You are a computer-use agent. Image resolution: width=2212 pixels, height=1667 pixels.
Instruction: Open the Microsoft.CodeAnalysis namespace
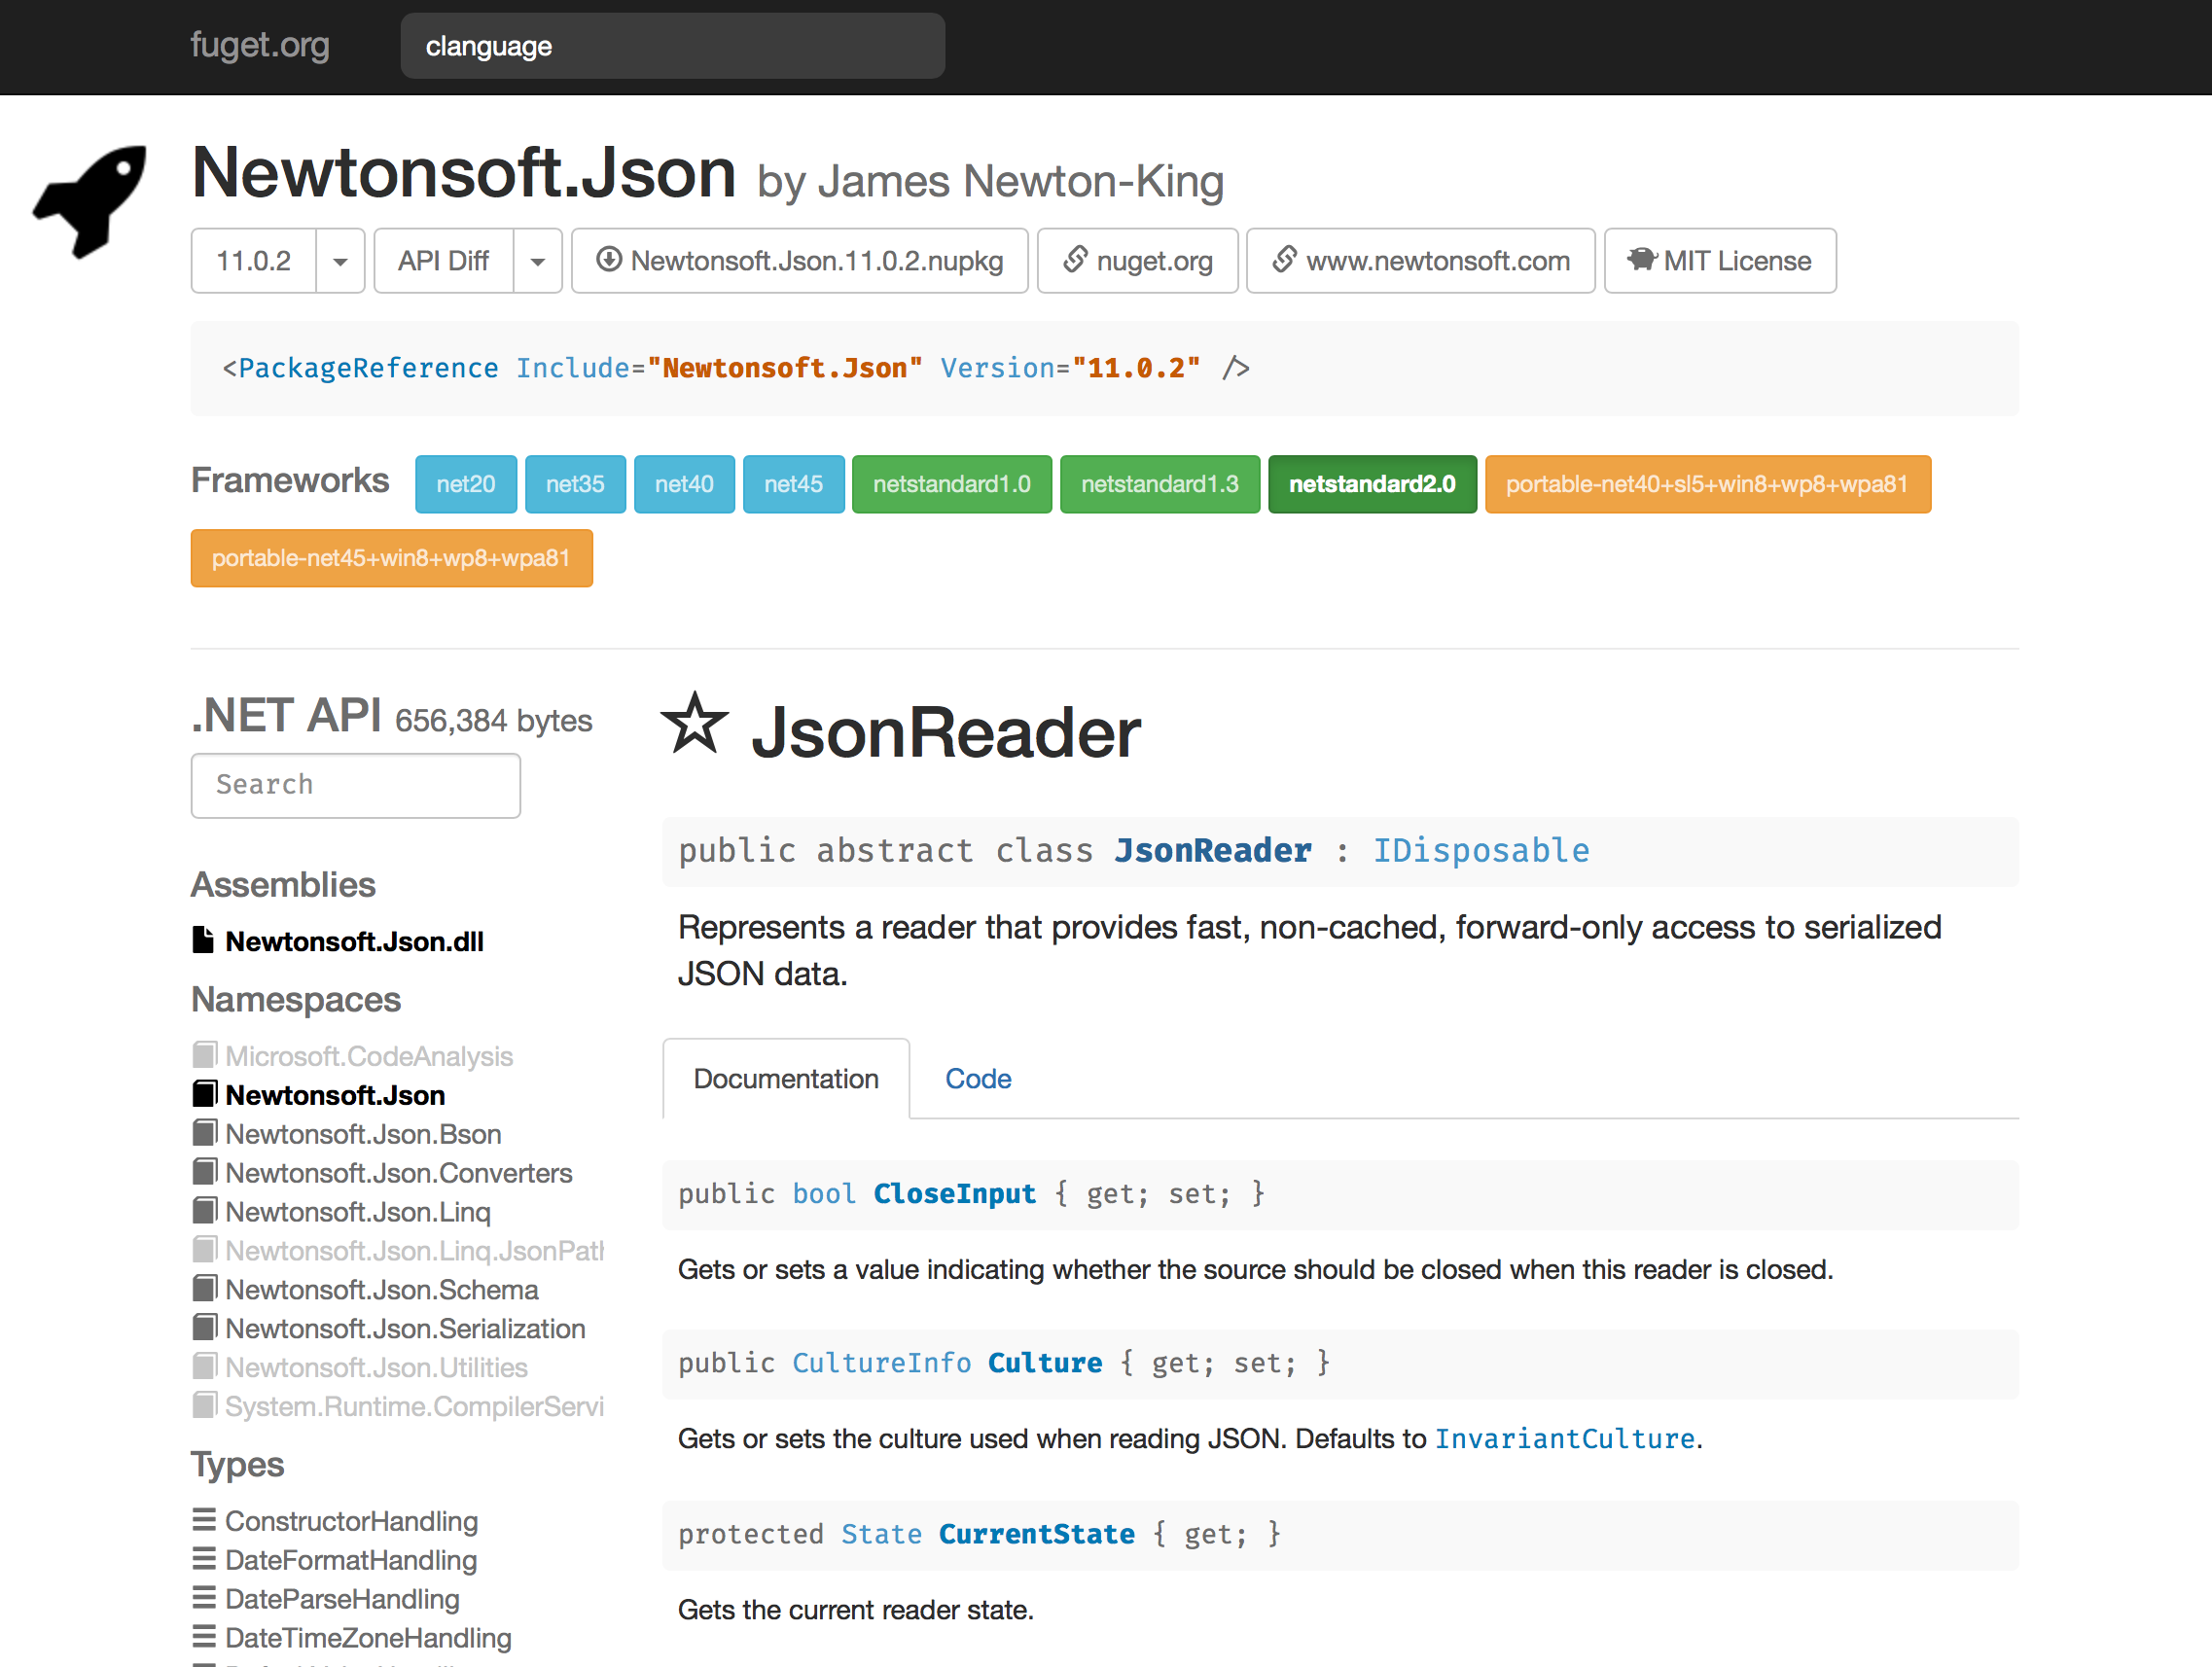(369, 1056)
